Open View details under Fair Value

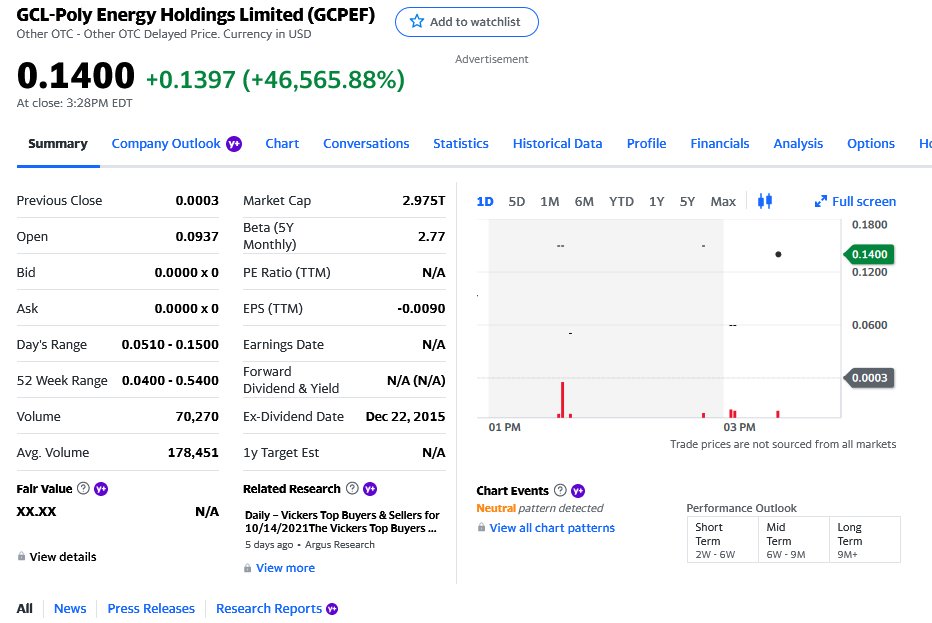tap(63, 557)
